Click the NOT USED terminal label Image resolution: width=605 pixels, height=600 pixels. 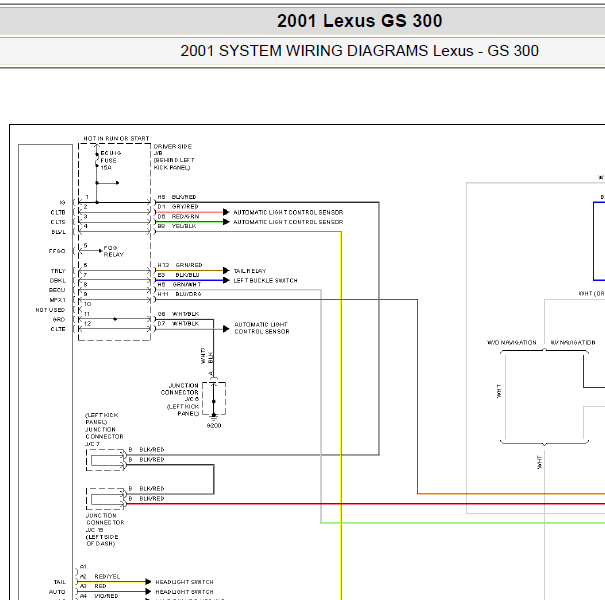tap(50, 310)
